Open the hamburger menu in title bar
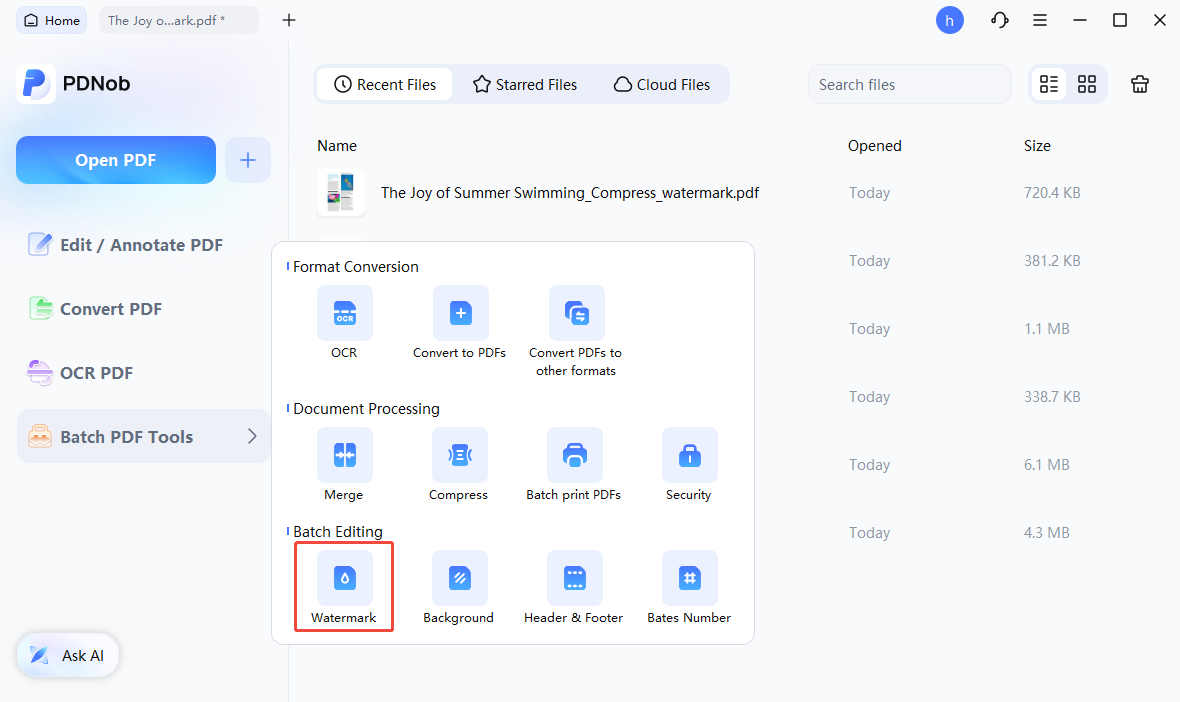1180x702 pixels. 1040,20
